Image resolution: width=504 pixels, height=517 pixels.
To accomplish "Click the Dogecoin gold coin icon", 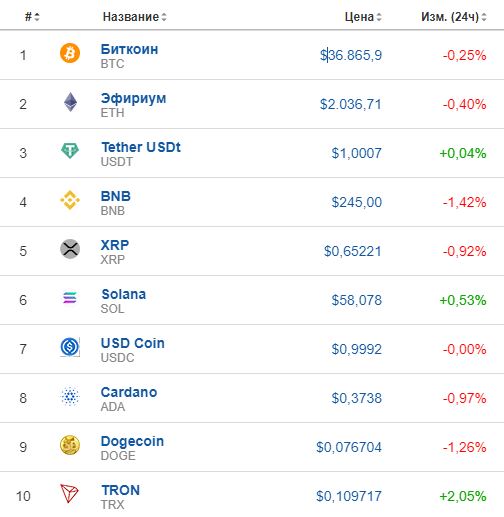I will click(70, 445).
